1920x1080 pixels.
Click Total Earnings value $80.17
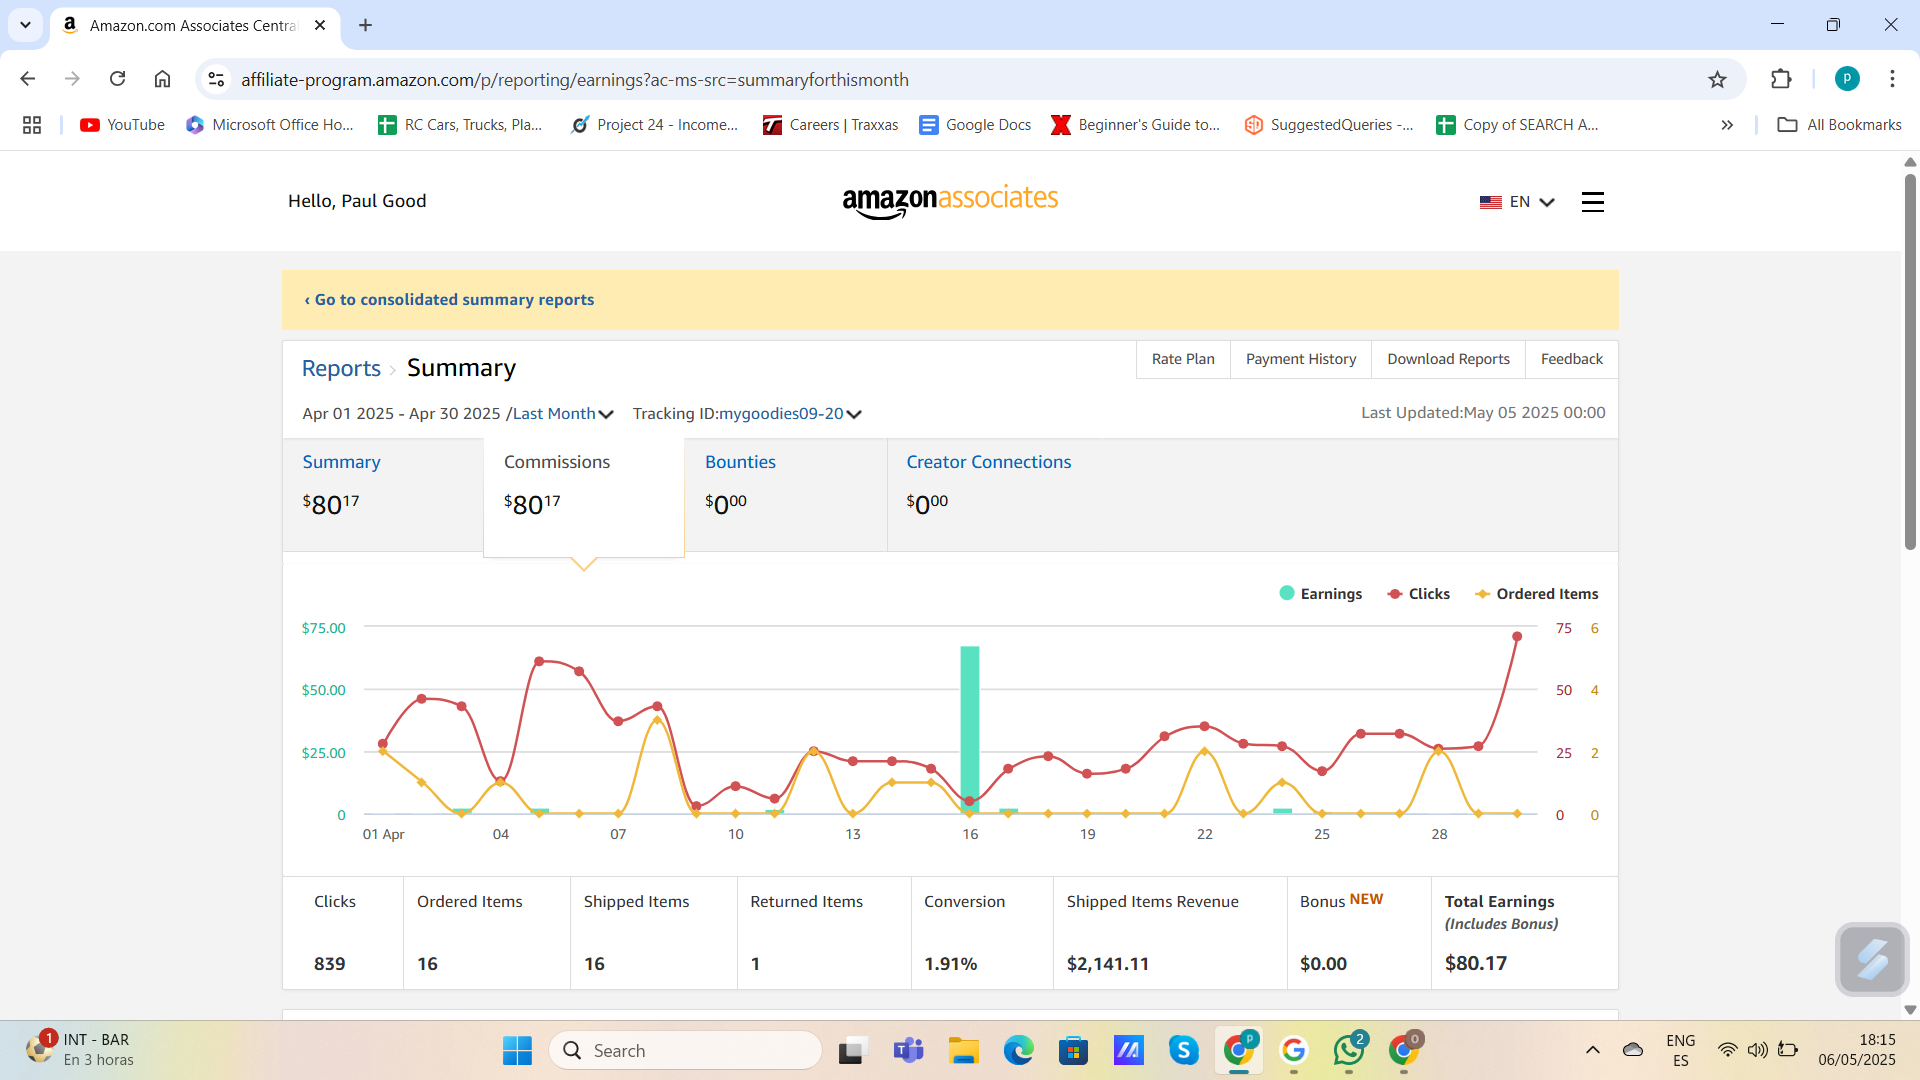pos(1475,964)
